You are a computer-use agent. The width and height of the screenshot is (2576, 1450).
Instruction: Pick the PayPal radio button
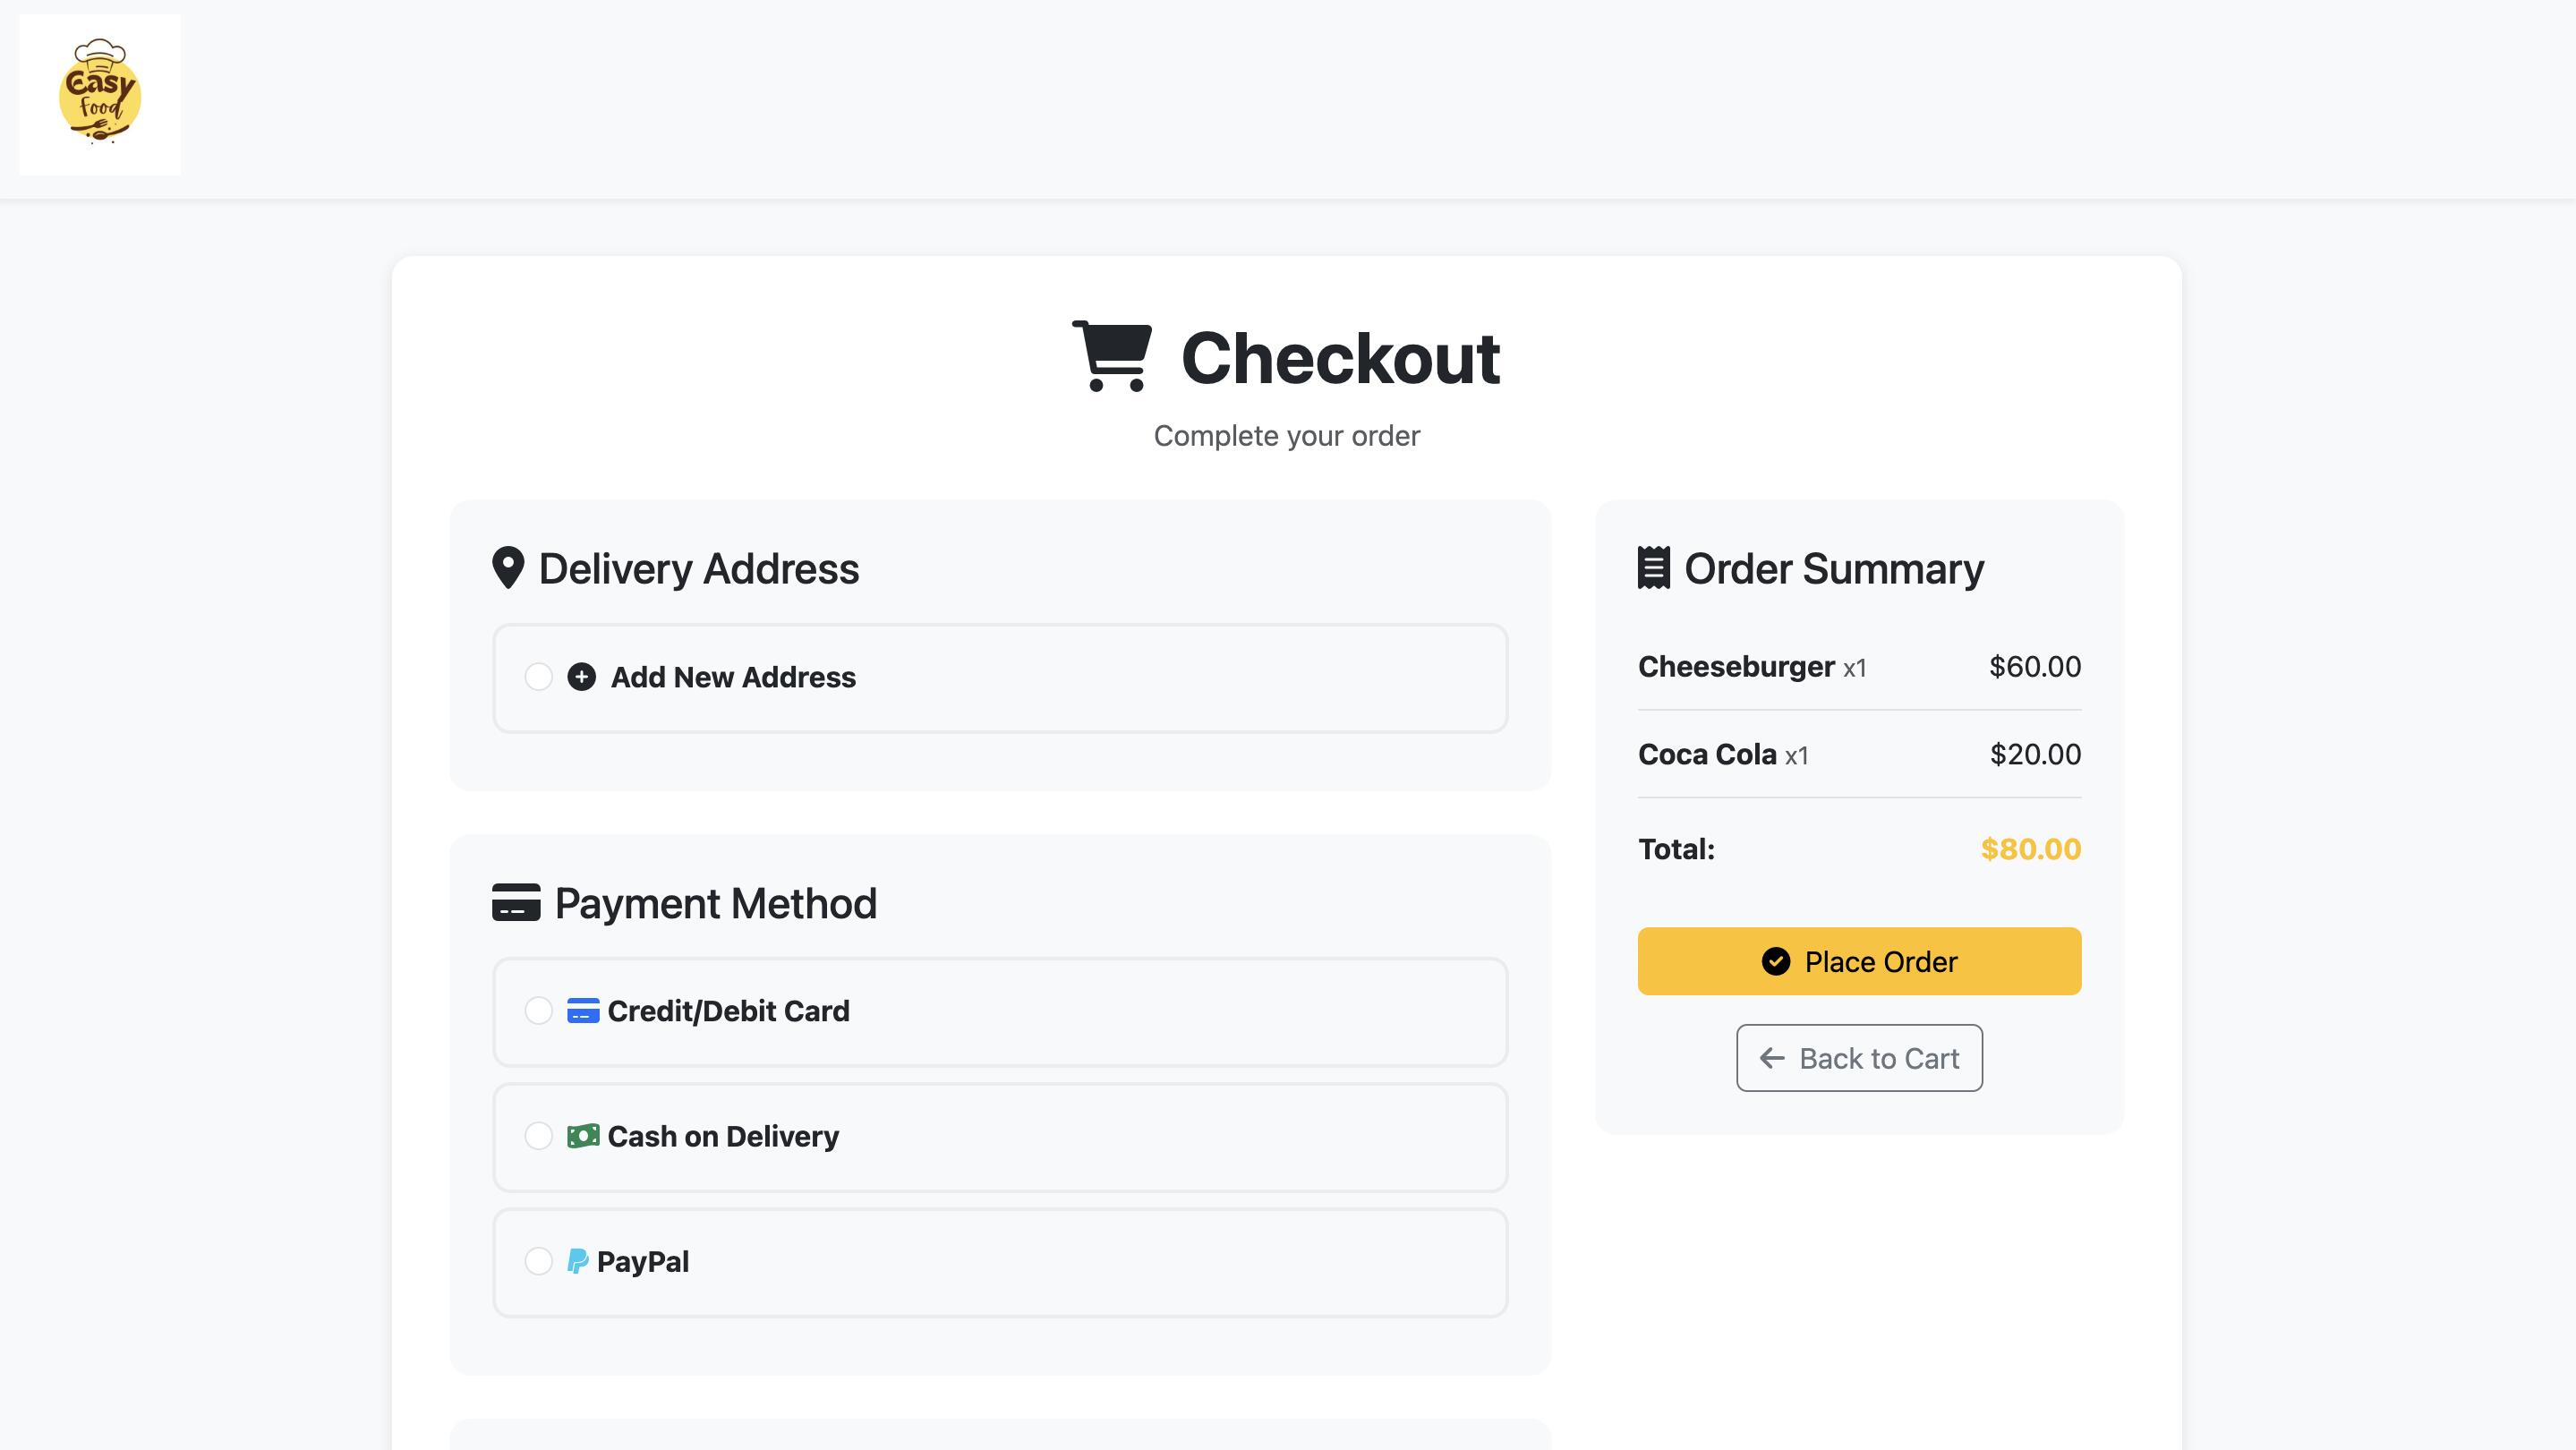pyautogui.click(x=538, y=1261)
